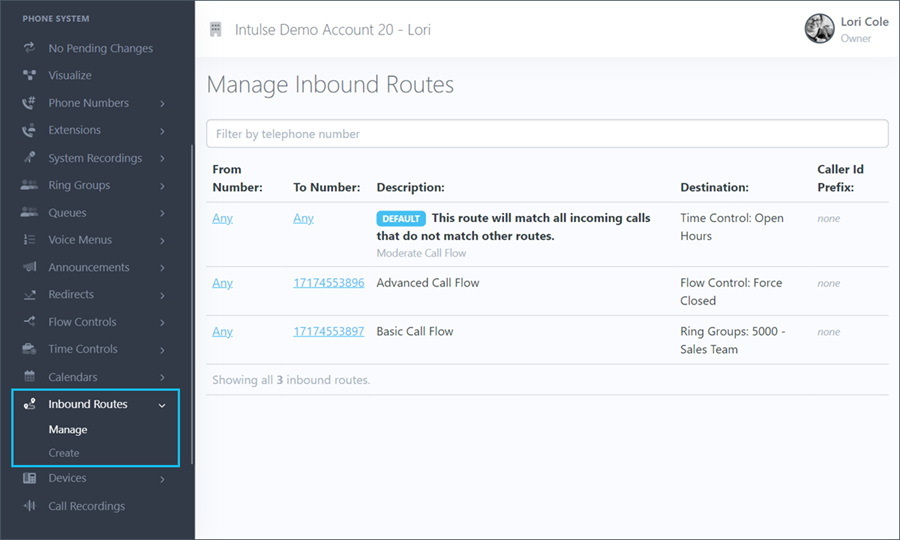Expand the Phone Numbers chevron

(162, 104)
